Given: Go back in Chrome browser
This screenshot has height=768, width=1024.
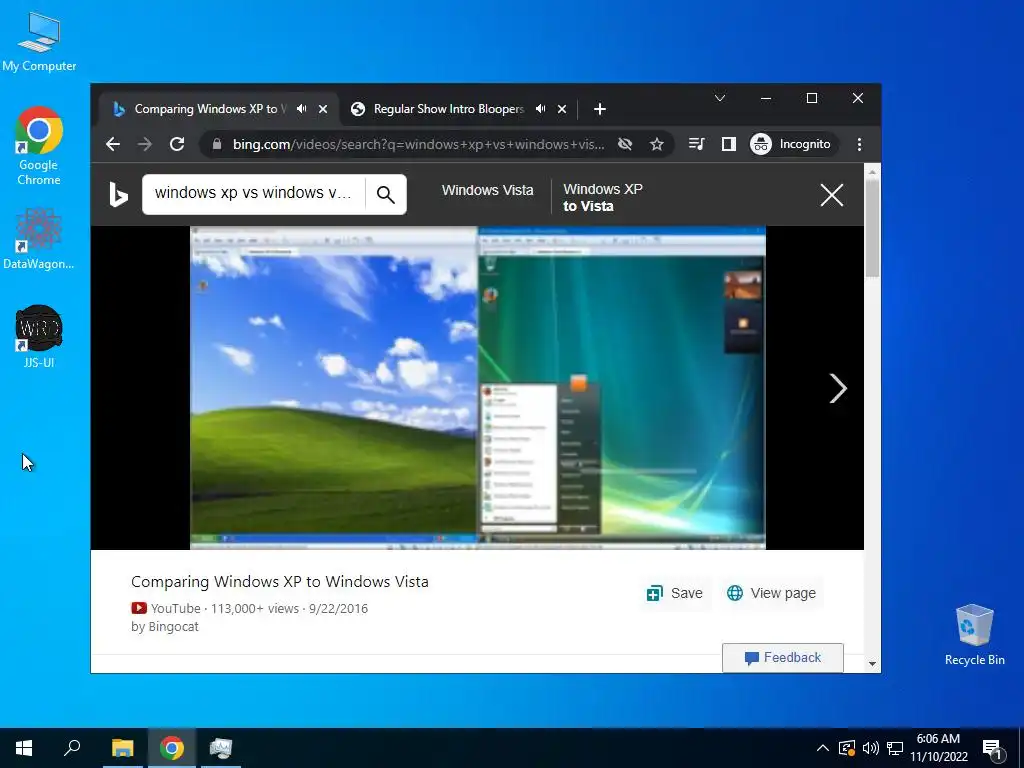Looking at the screenshot, I should point(113,144).
